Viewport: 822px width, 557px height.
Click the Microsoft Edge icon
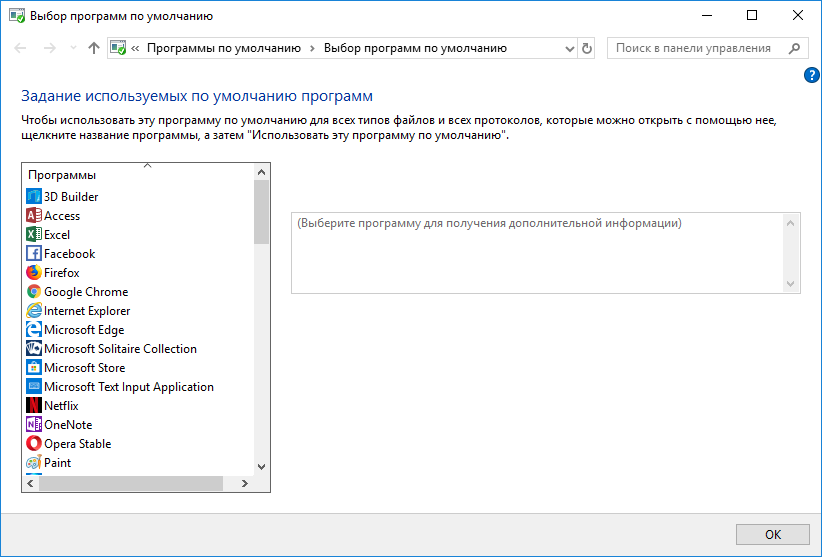tap(34, 330)
